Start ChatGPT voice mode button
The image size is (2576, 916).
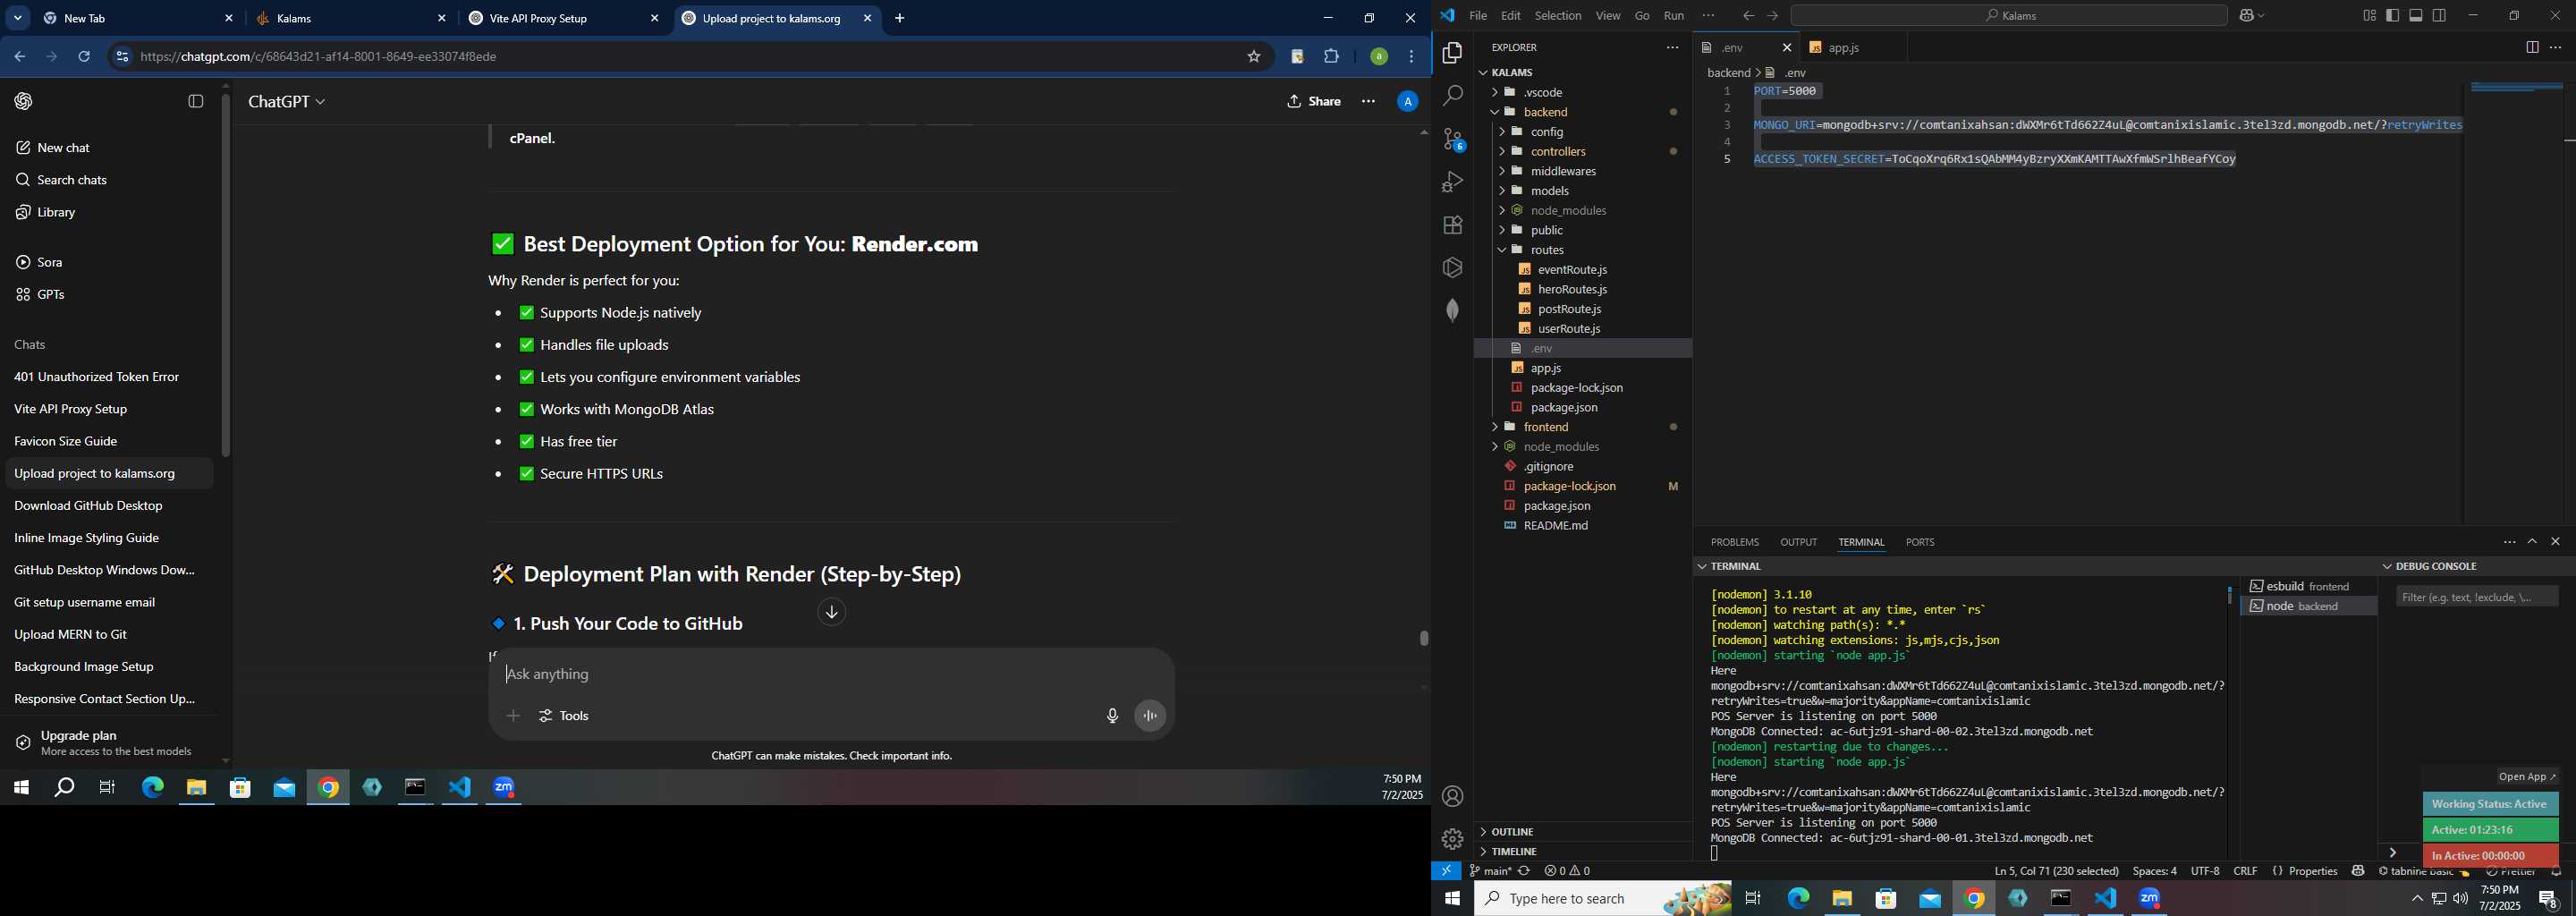[1150, 716]
